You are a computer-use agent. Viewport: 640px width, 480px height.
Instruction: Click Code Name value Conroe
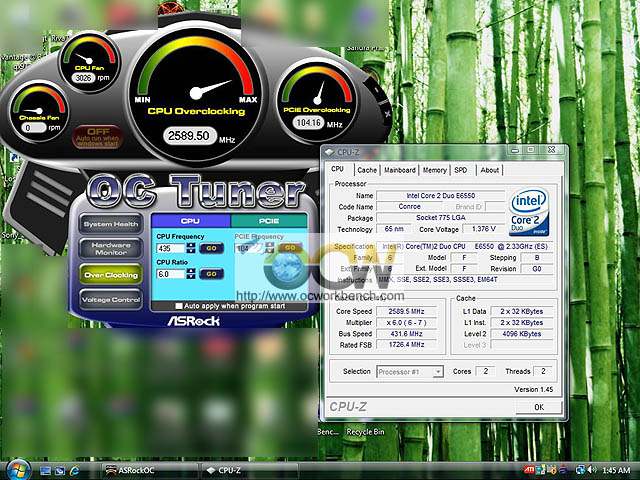pyautogui.click(x=409, y=207)
